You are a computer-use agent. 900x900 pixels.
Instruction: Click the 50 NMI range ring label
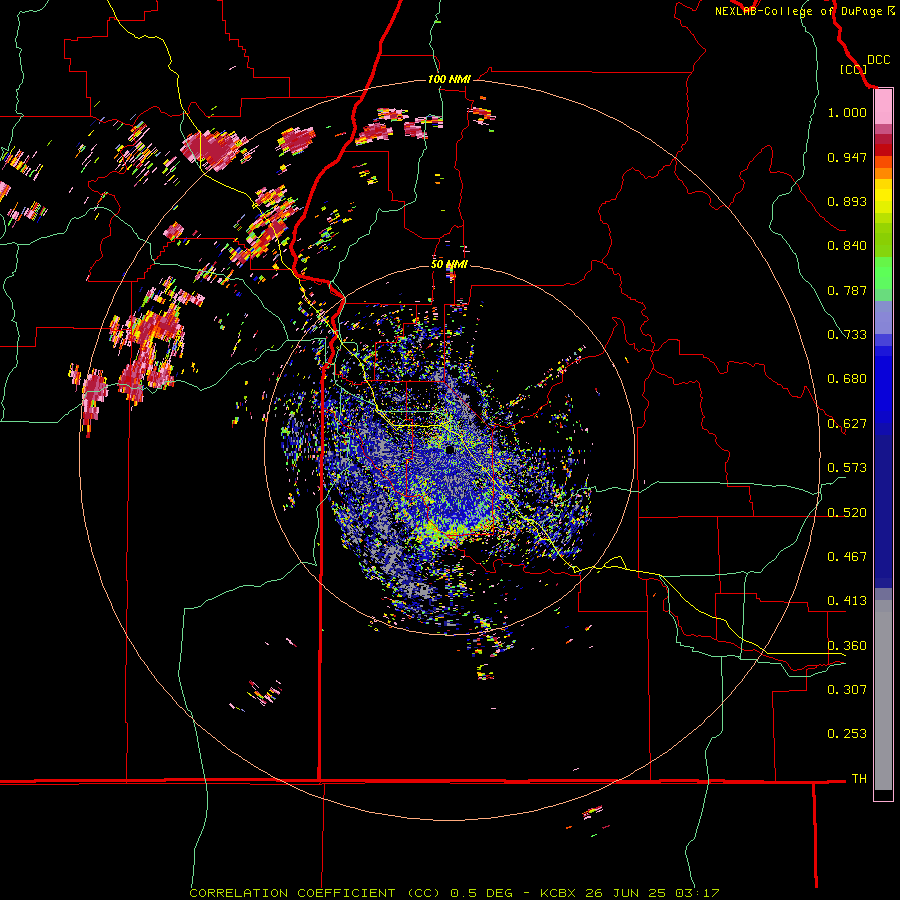449,265
